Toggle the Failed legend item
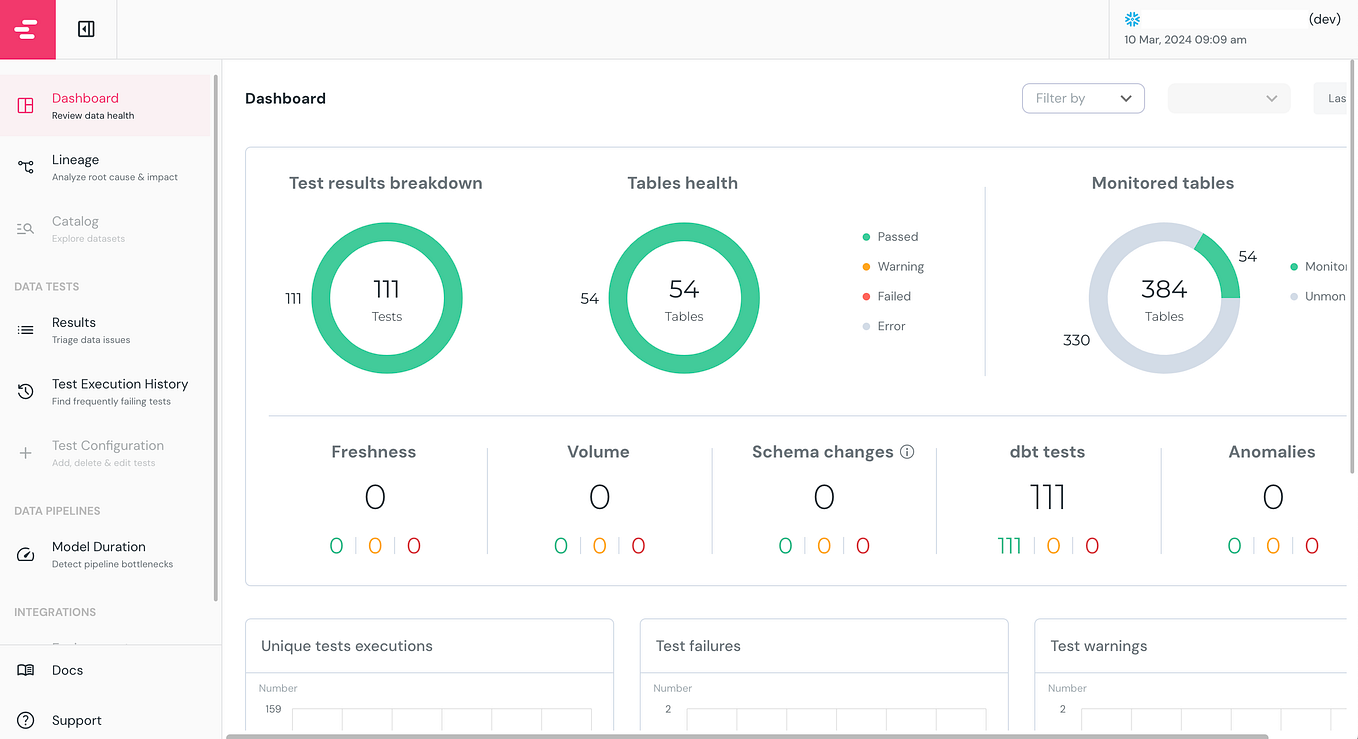Screen dimensions: 1358x739 tap(888, 296)
